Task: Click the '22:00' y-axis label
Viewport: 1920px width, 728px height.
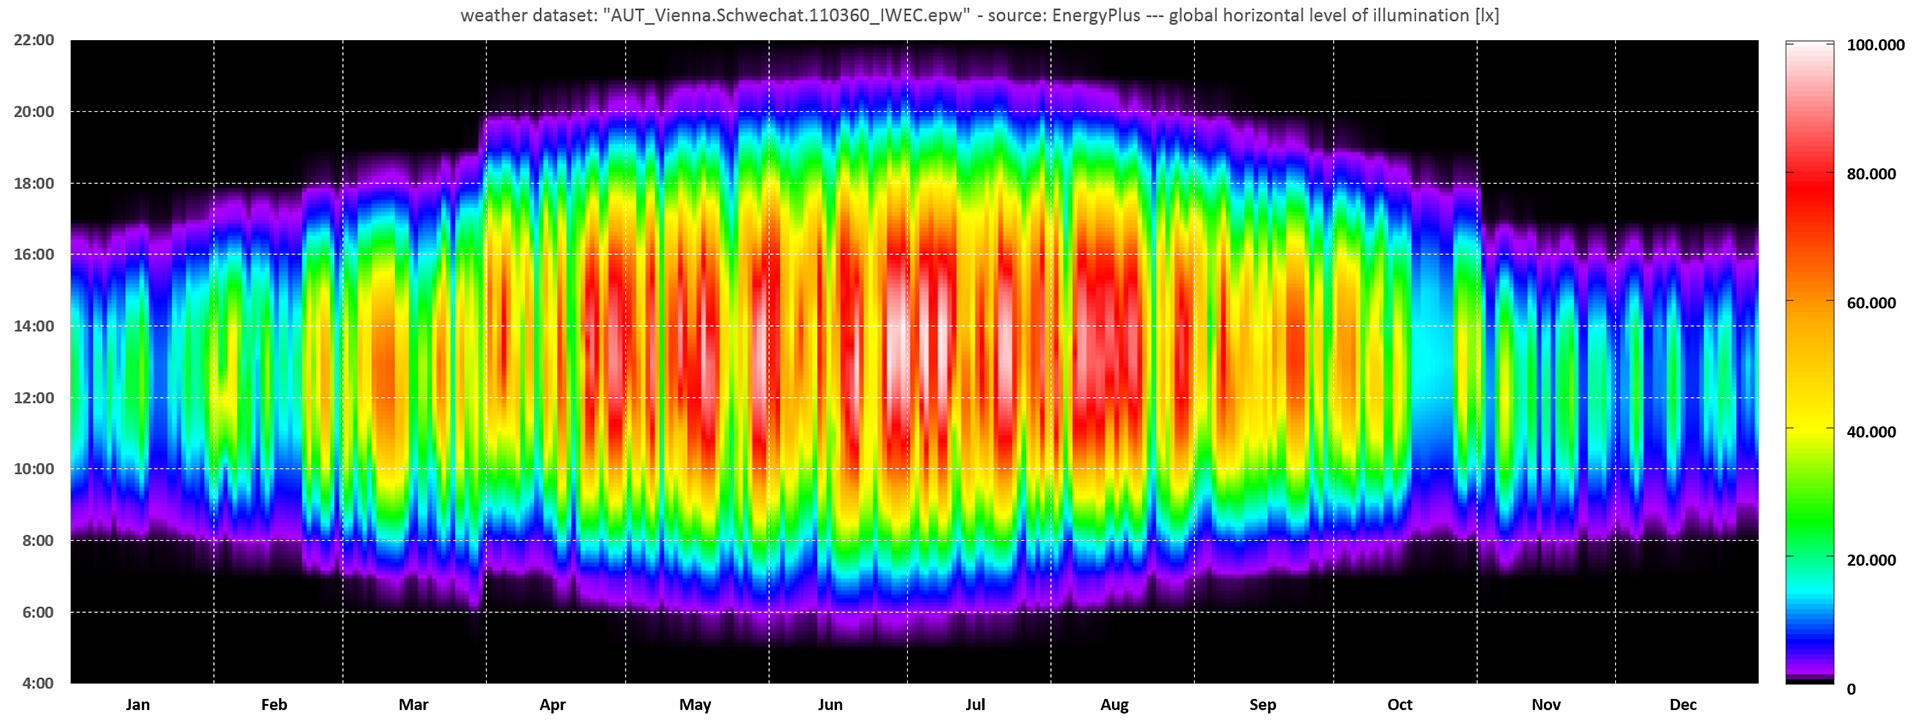Action: point(33,41)
